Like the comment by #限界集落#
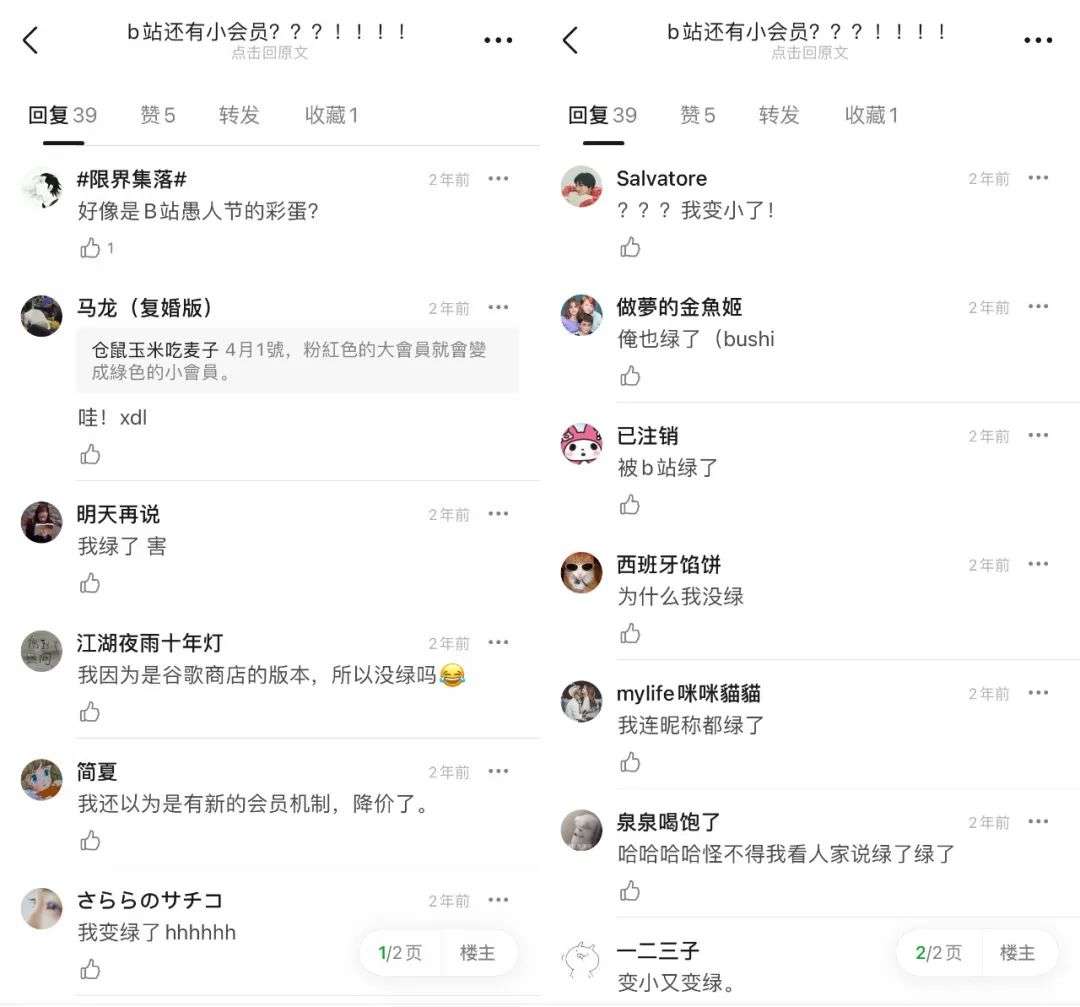Image resolution: width=1080 pixels, height=1007 pixels. tap(90, 248)
